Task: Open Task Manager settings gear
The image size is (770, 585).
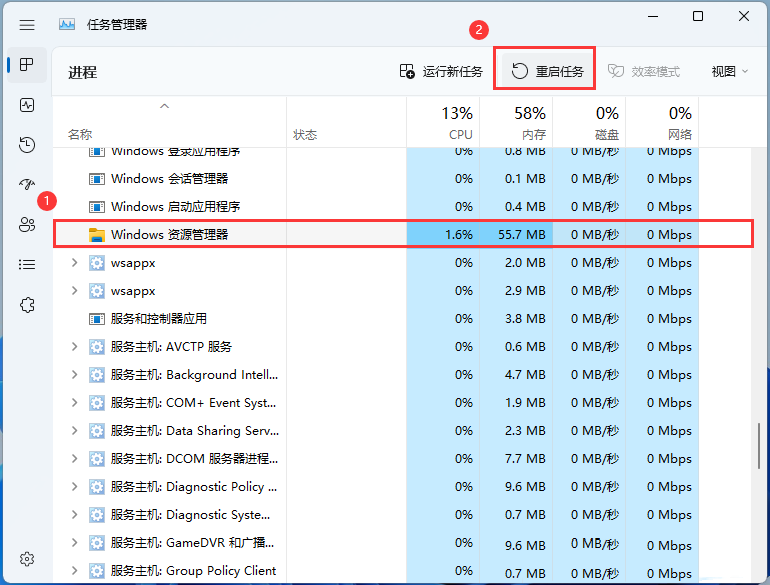Action: click(x=27, y=559)
